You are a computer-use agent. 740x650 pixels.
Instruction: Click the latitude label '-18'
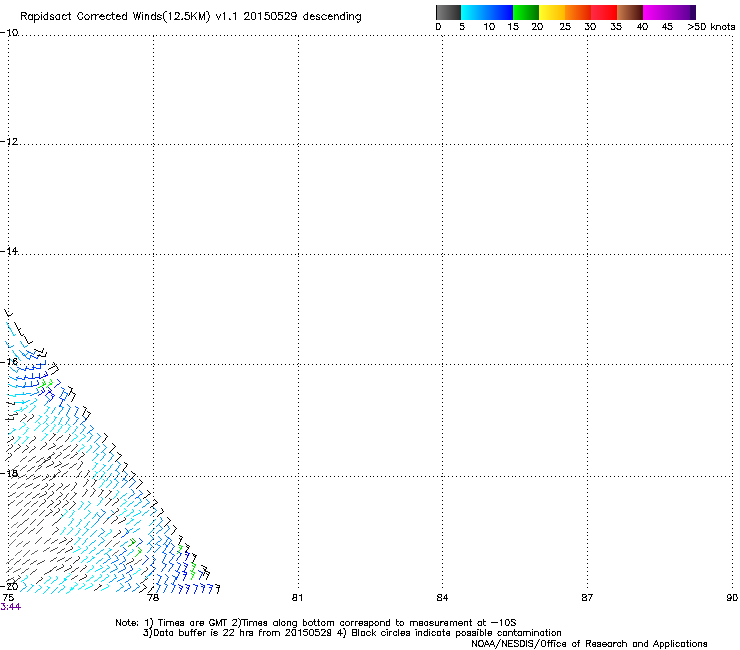pos(9,473)
